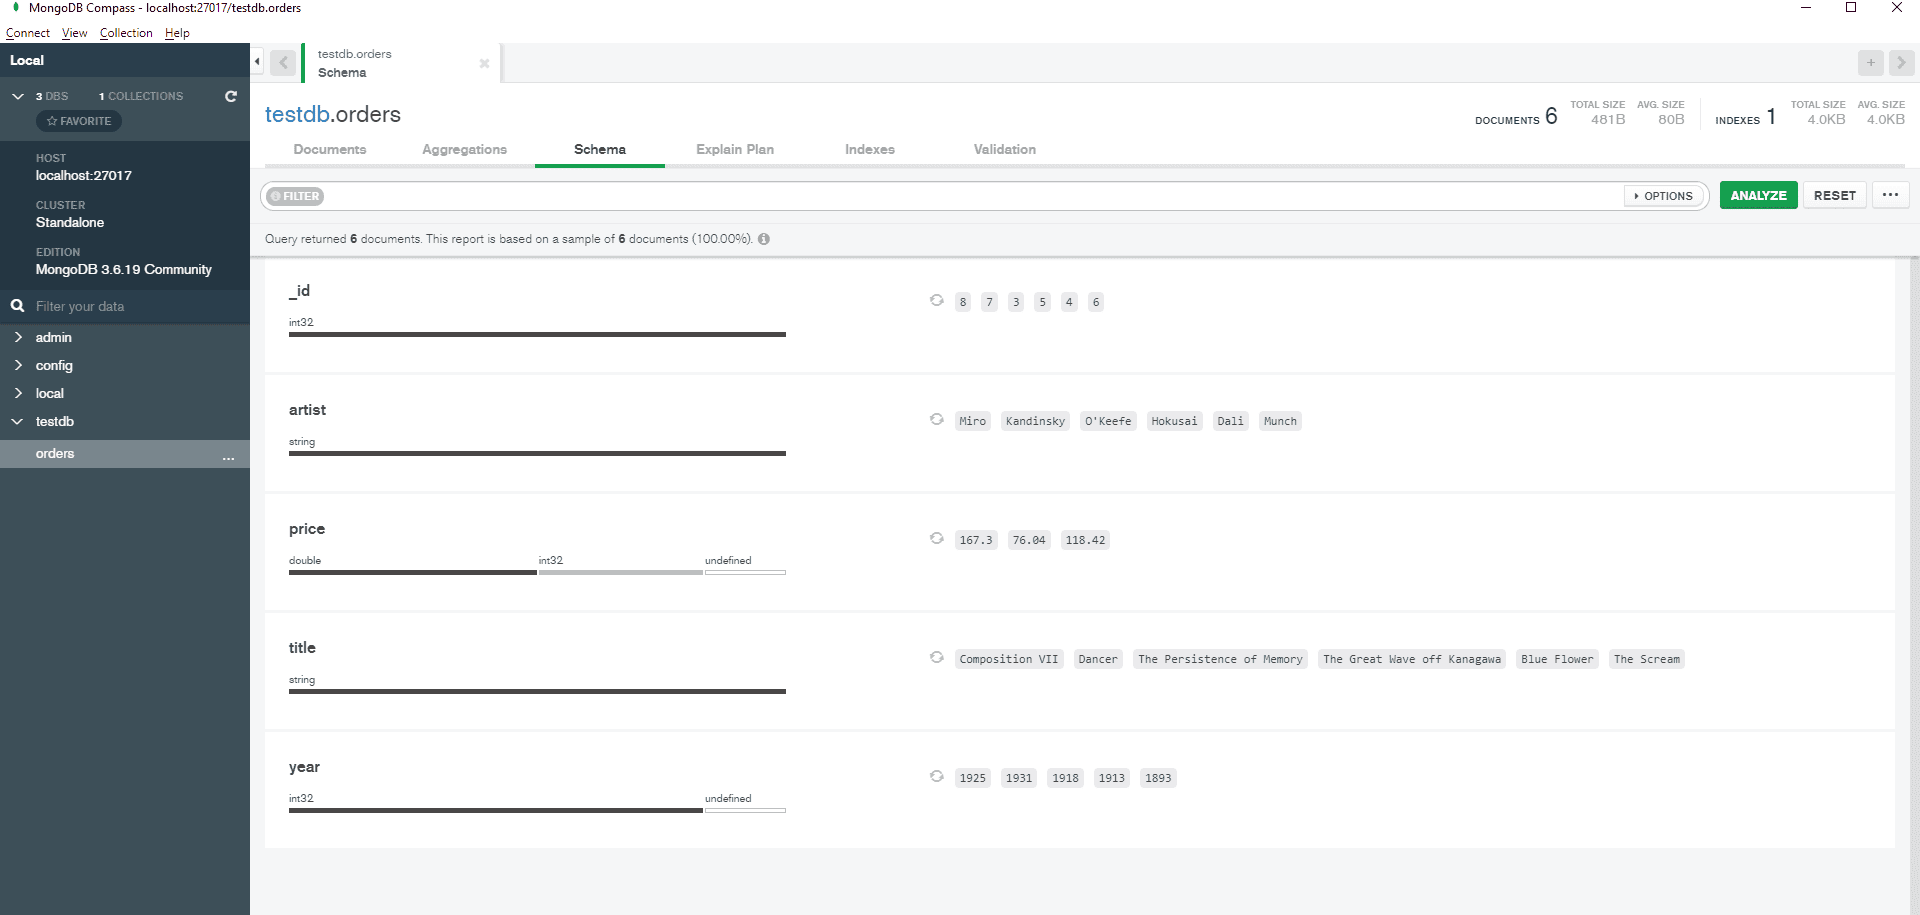Click the refresh icon beside year values

[x=937, y=776]
